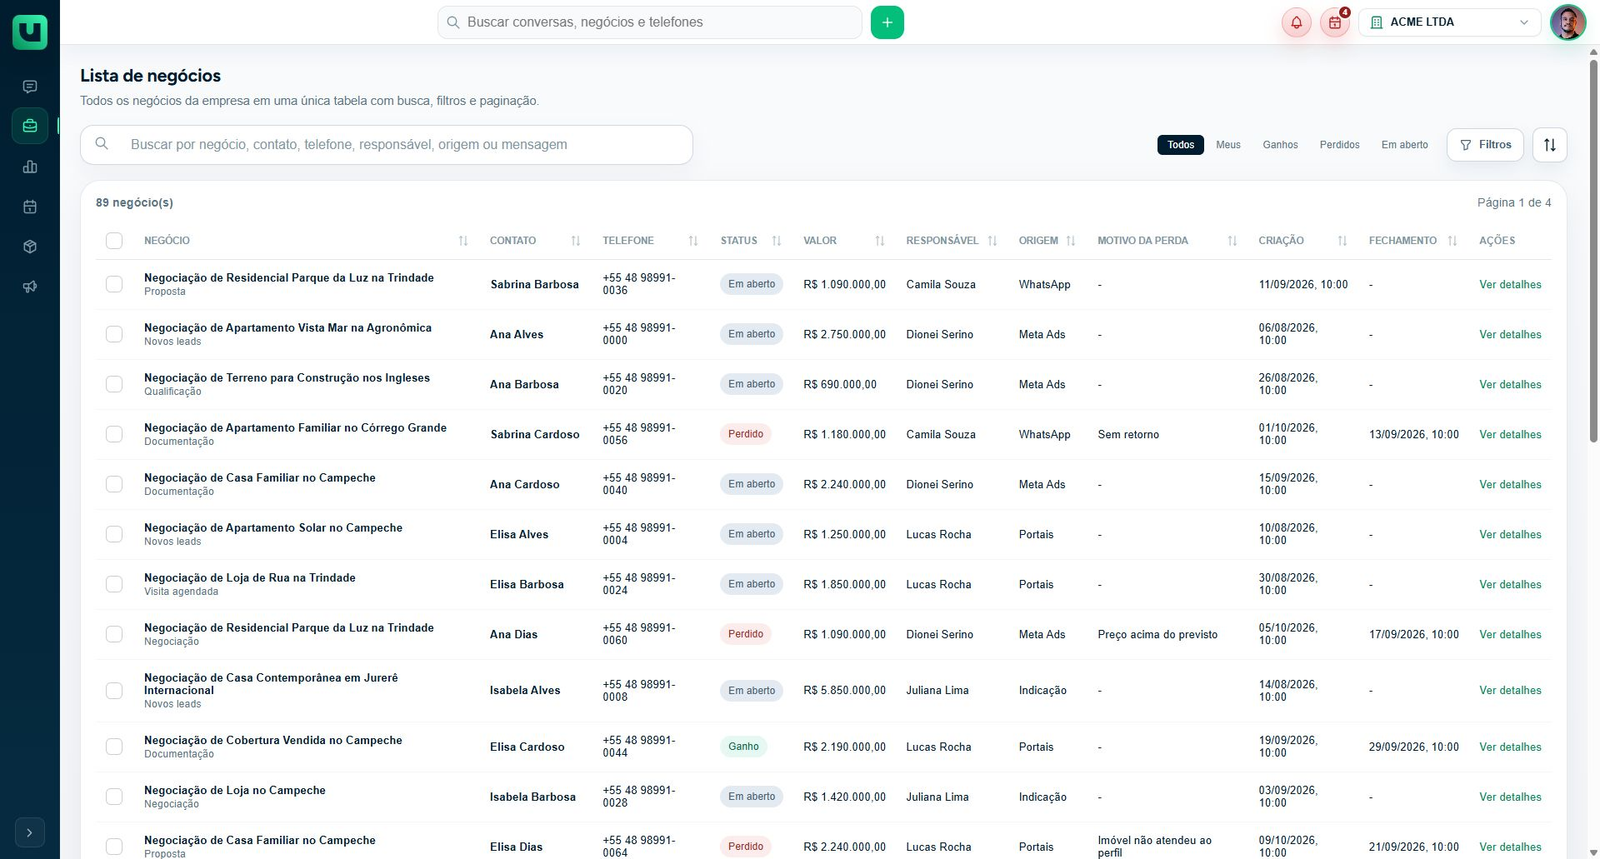Focus the Buscar por negócio search box
Viewport: 1600px width, 859px height.
coord(387,145)
